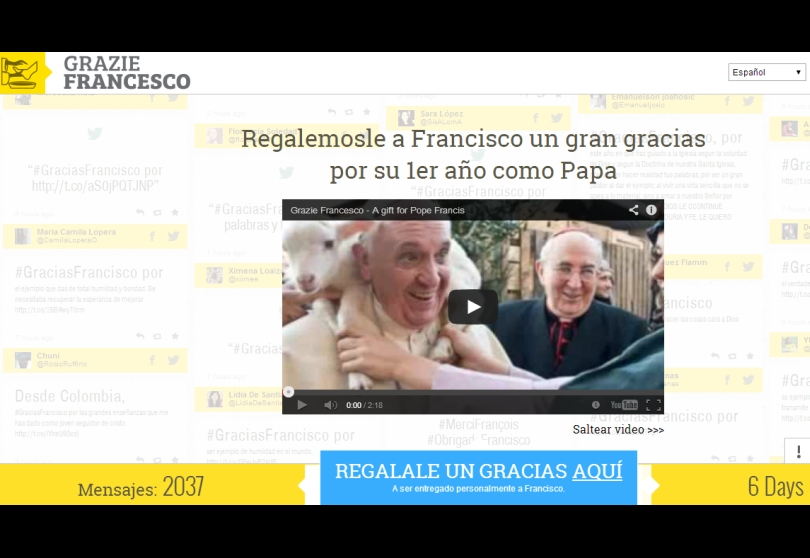Click the GRAZIE FRANCESCO site title
The height and width of the screenshot is (558, 810).
point(127,72)
